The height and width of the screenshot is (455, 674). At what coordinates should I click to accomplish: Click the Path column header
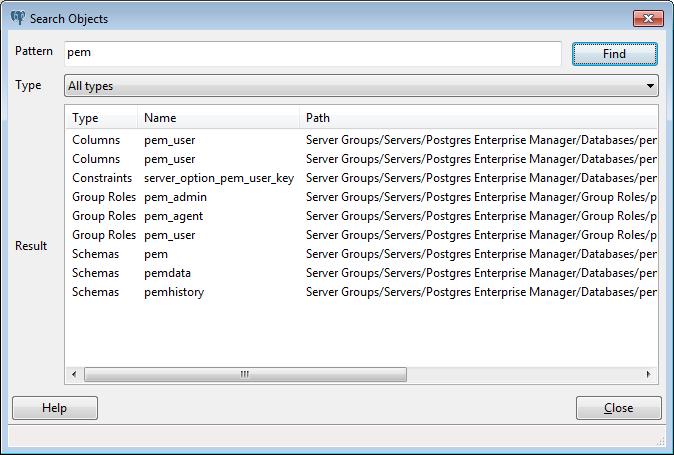478,118
